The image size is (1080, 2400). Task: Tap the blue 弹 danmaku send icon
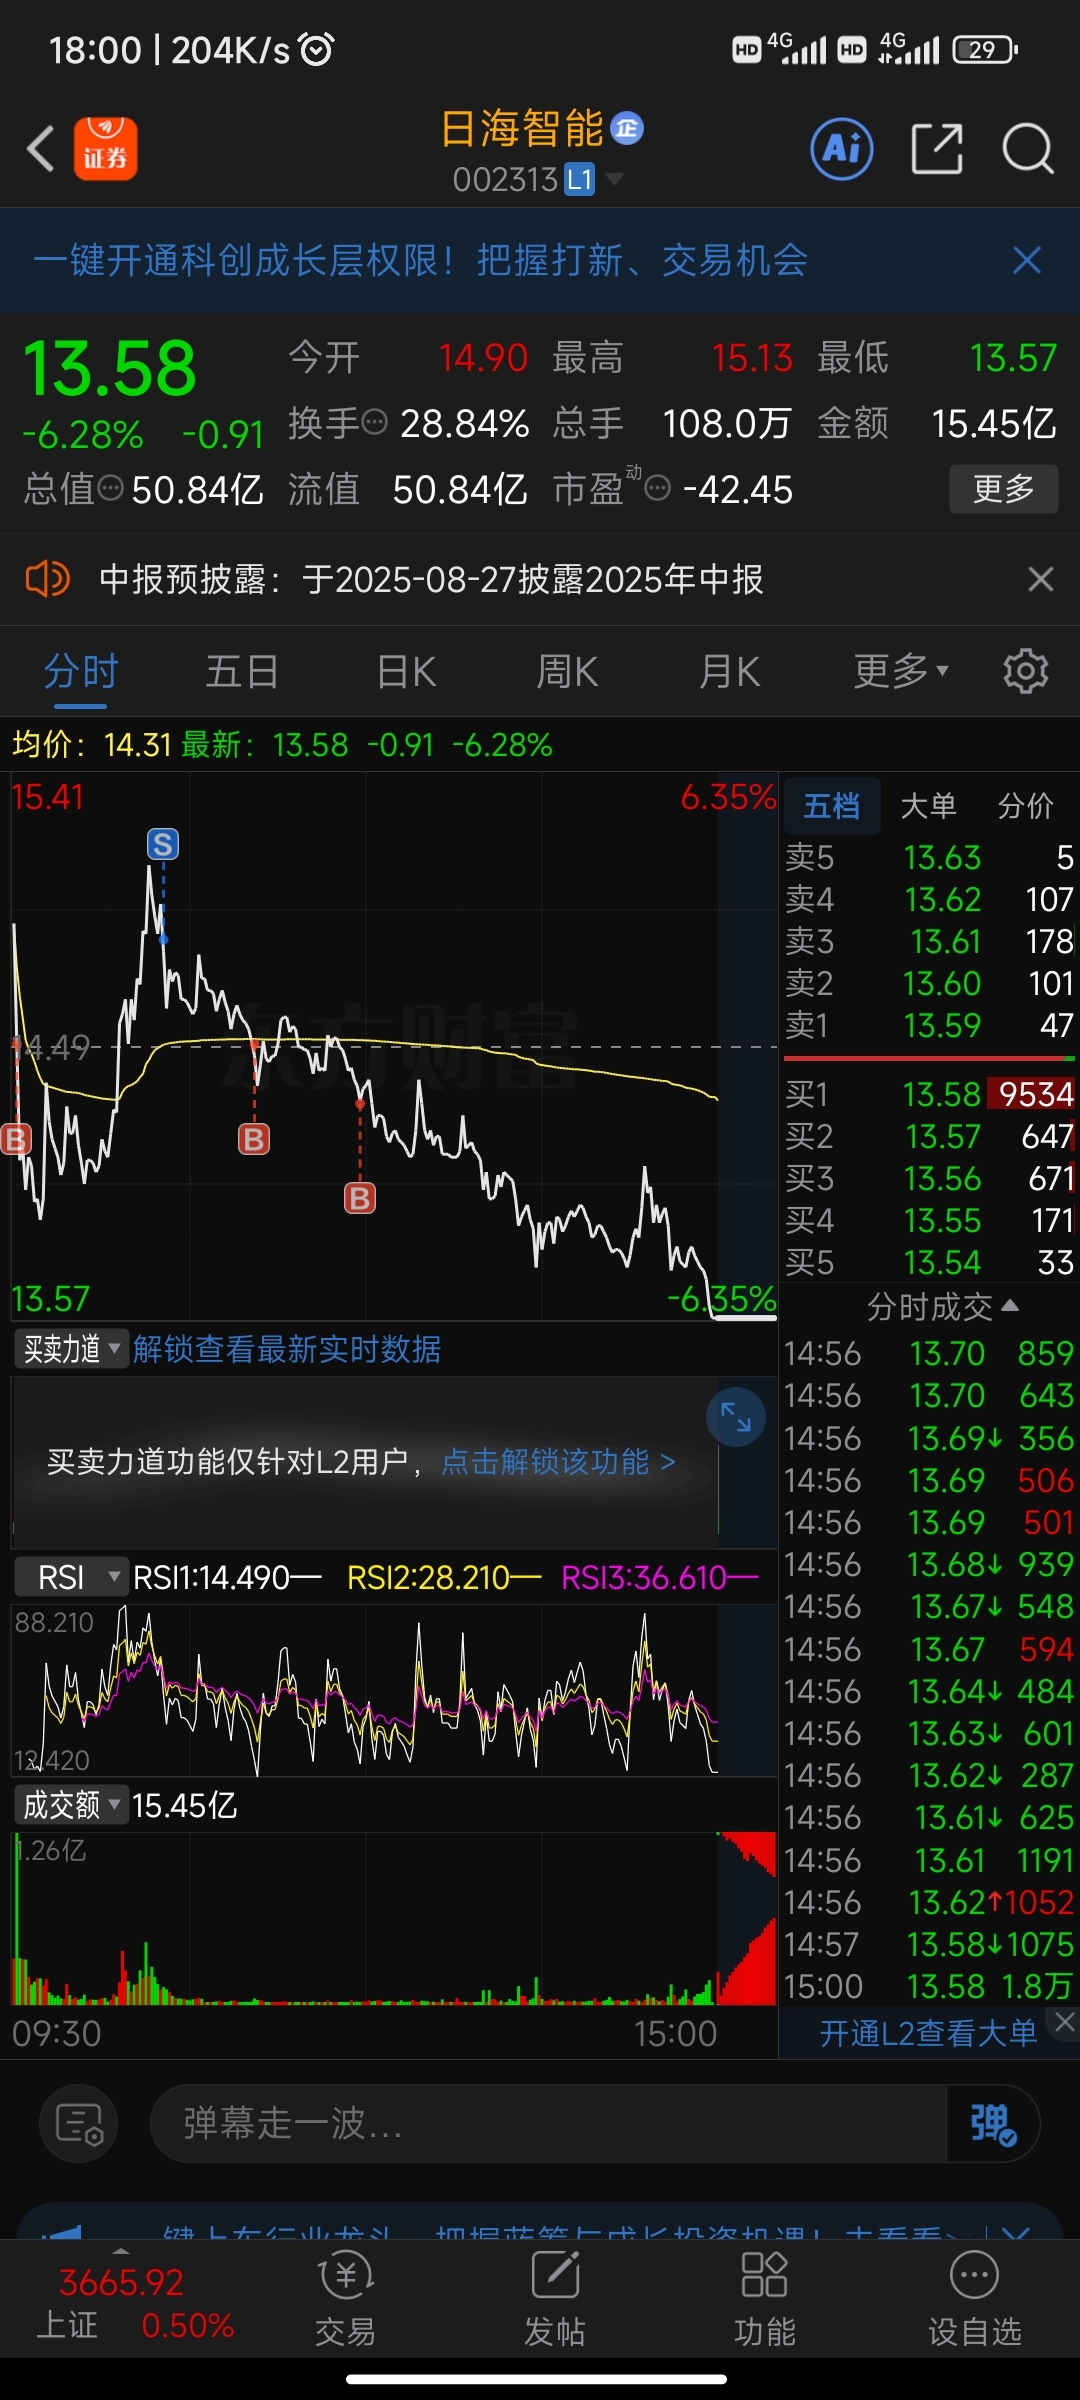click(x=993, y=2123)
